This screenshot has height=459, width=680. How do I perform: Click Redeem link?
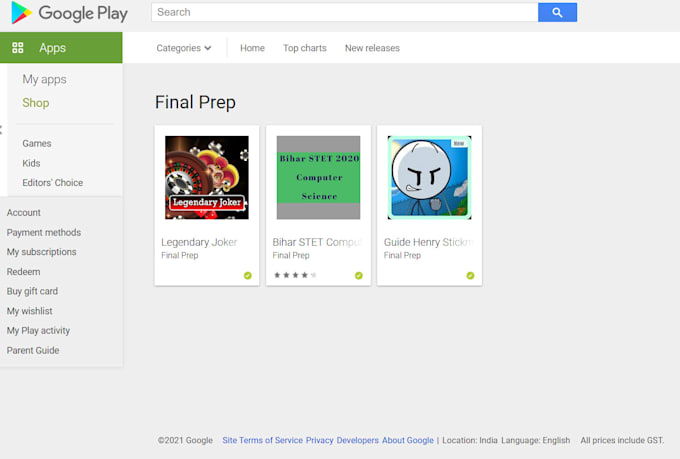click(23, 272)
